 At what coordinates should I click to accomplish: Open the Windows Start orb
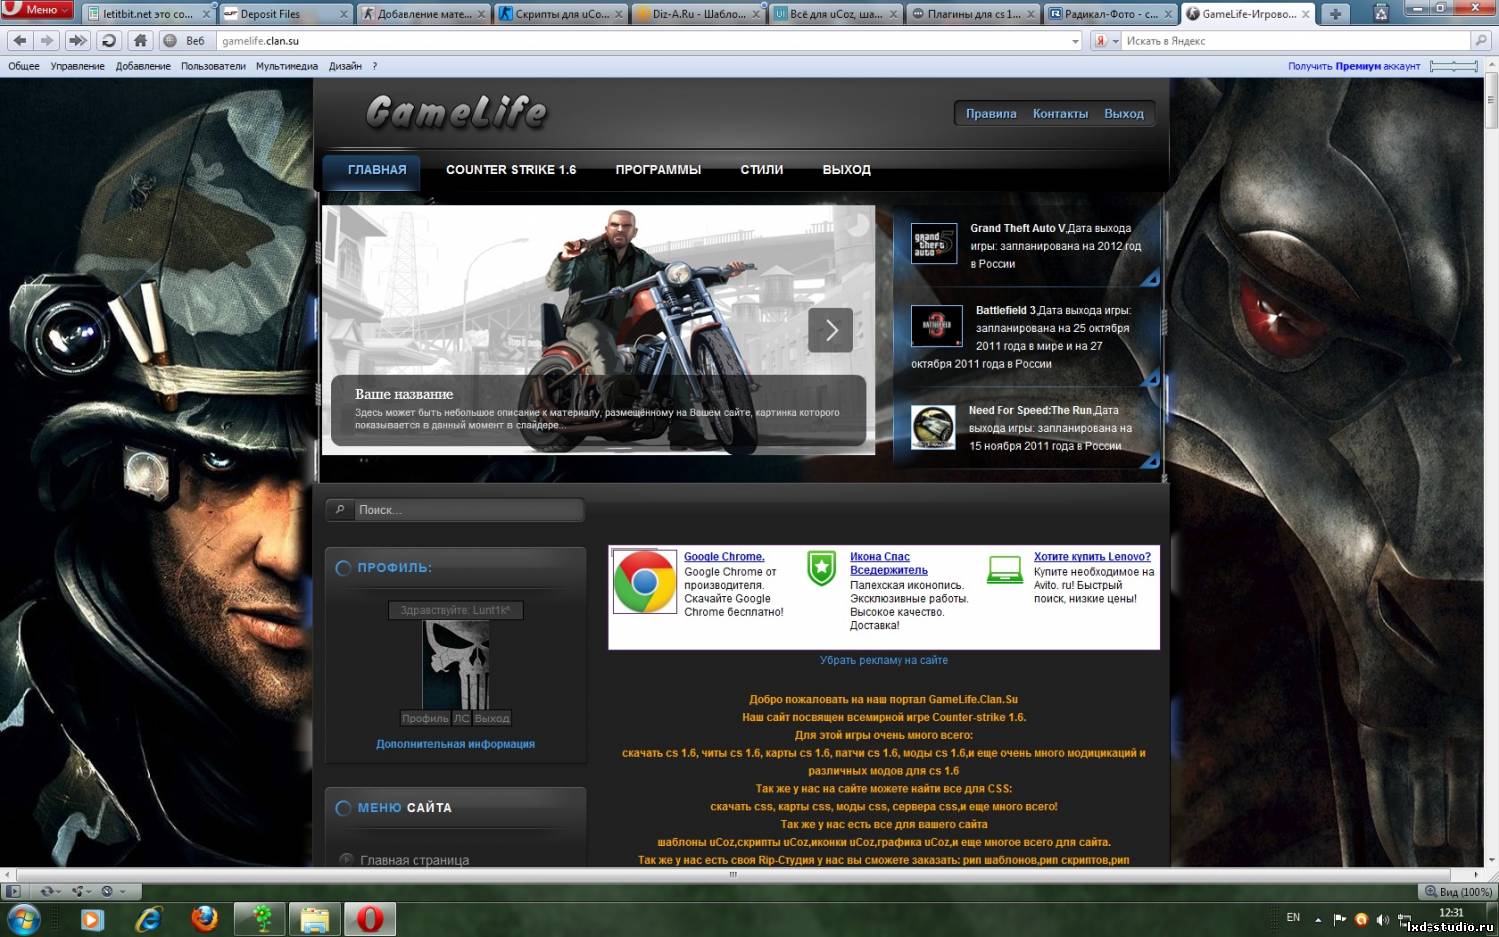pos(24,918)
